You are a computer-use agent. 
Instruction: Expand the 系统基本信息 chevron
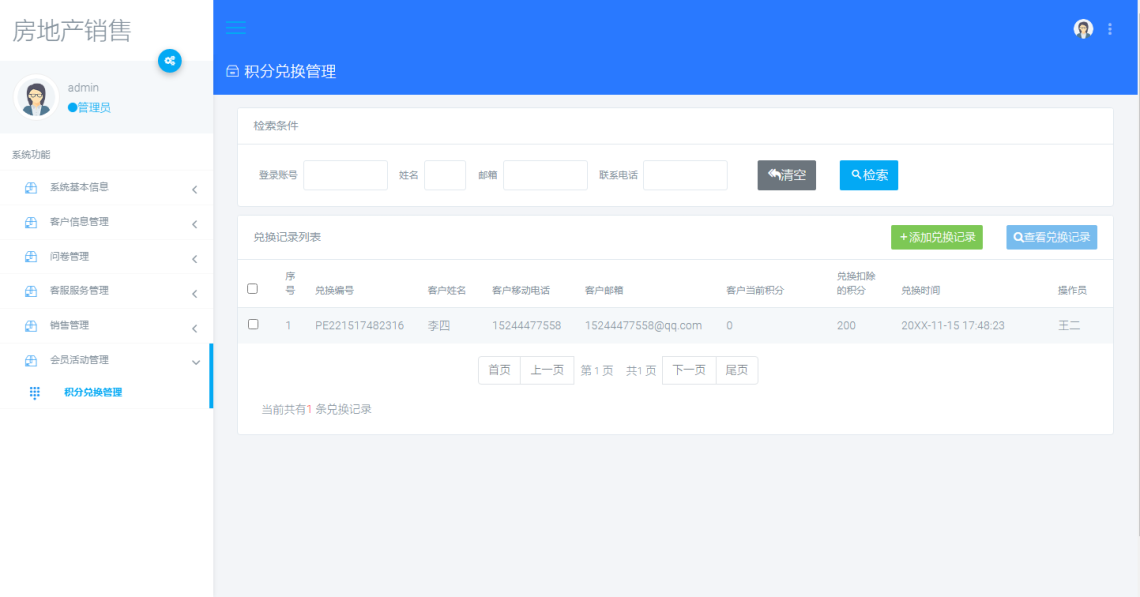point(196,188)
